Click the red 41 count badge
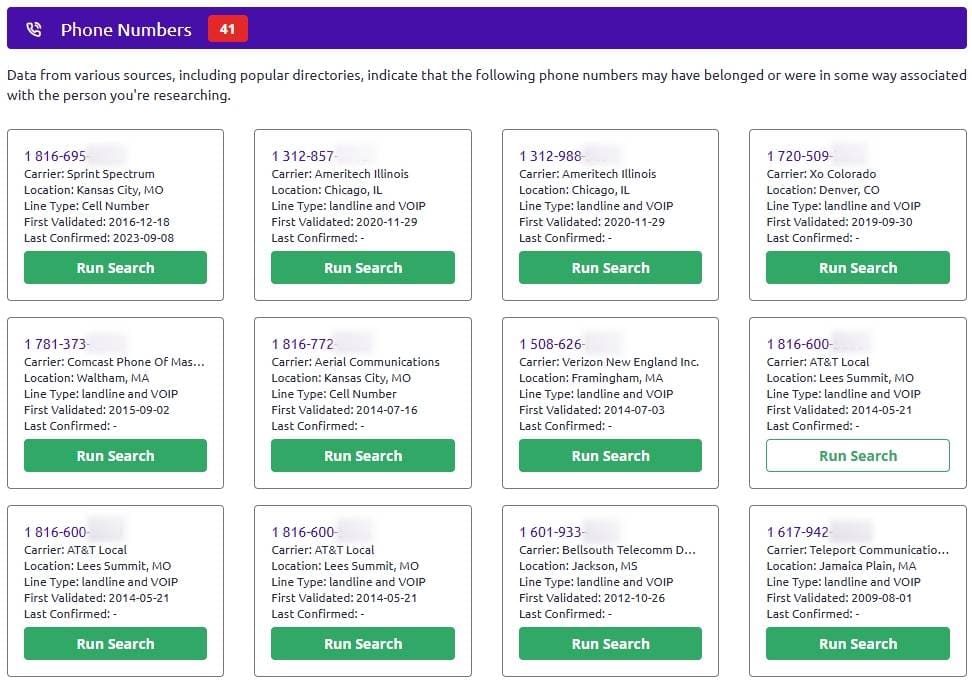The image size is (972, 686). pyautogui.click(x=228, y=29)
